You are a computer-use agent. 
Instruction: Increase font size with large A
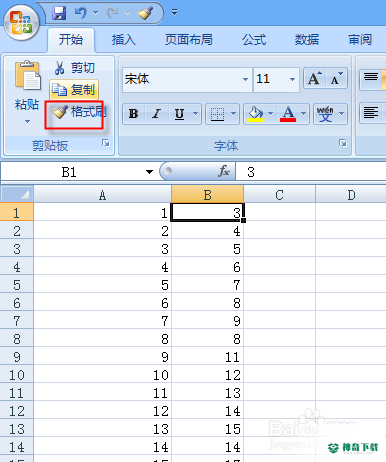click(315, 79)
